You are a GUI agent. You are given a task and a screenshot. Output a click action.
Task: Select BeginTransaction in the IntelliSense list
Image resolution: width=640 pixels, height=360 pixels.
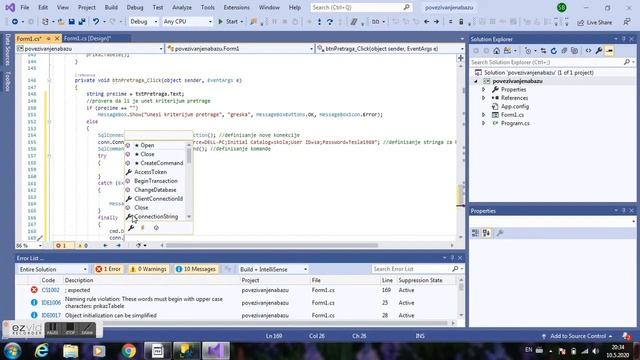156,181
